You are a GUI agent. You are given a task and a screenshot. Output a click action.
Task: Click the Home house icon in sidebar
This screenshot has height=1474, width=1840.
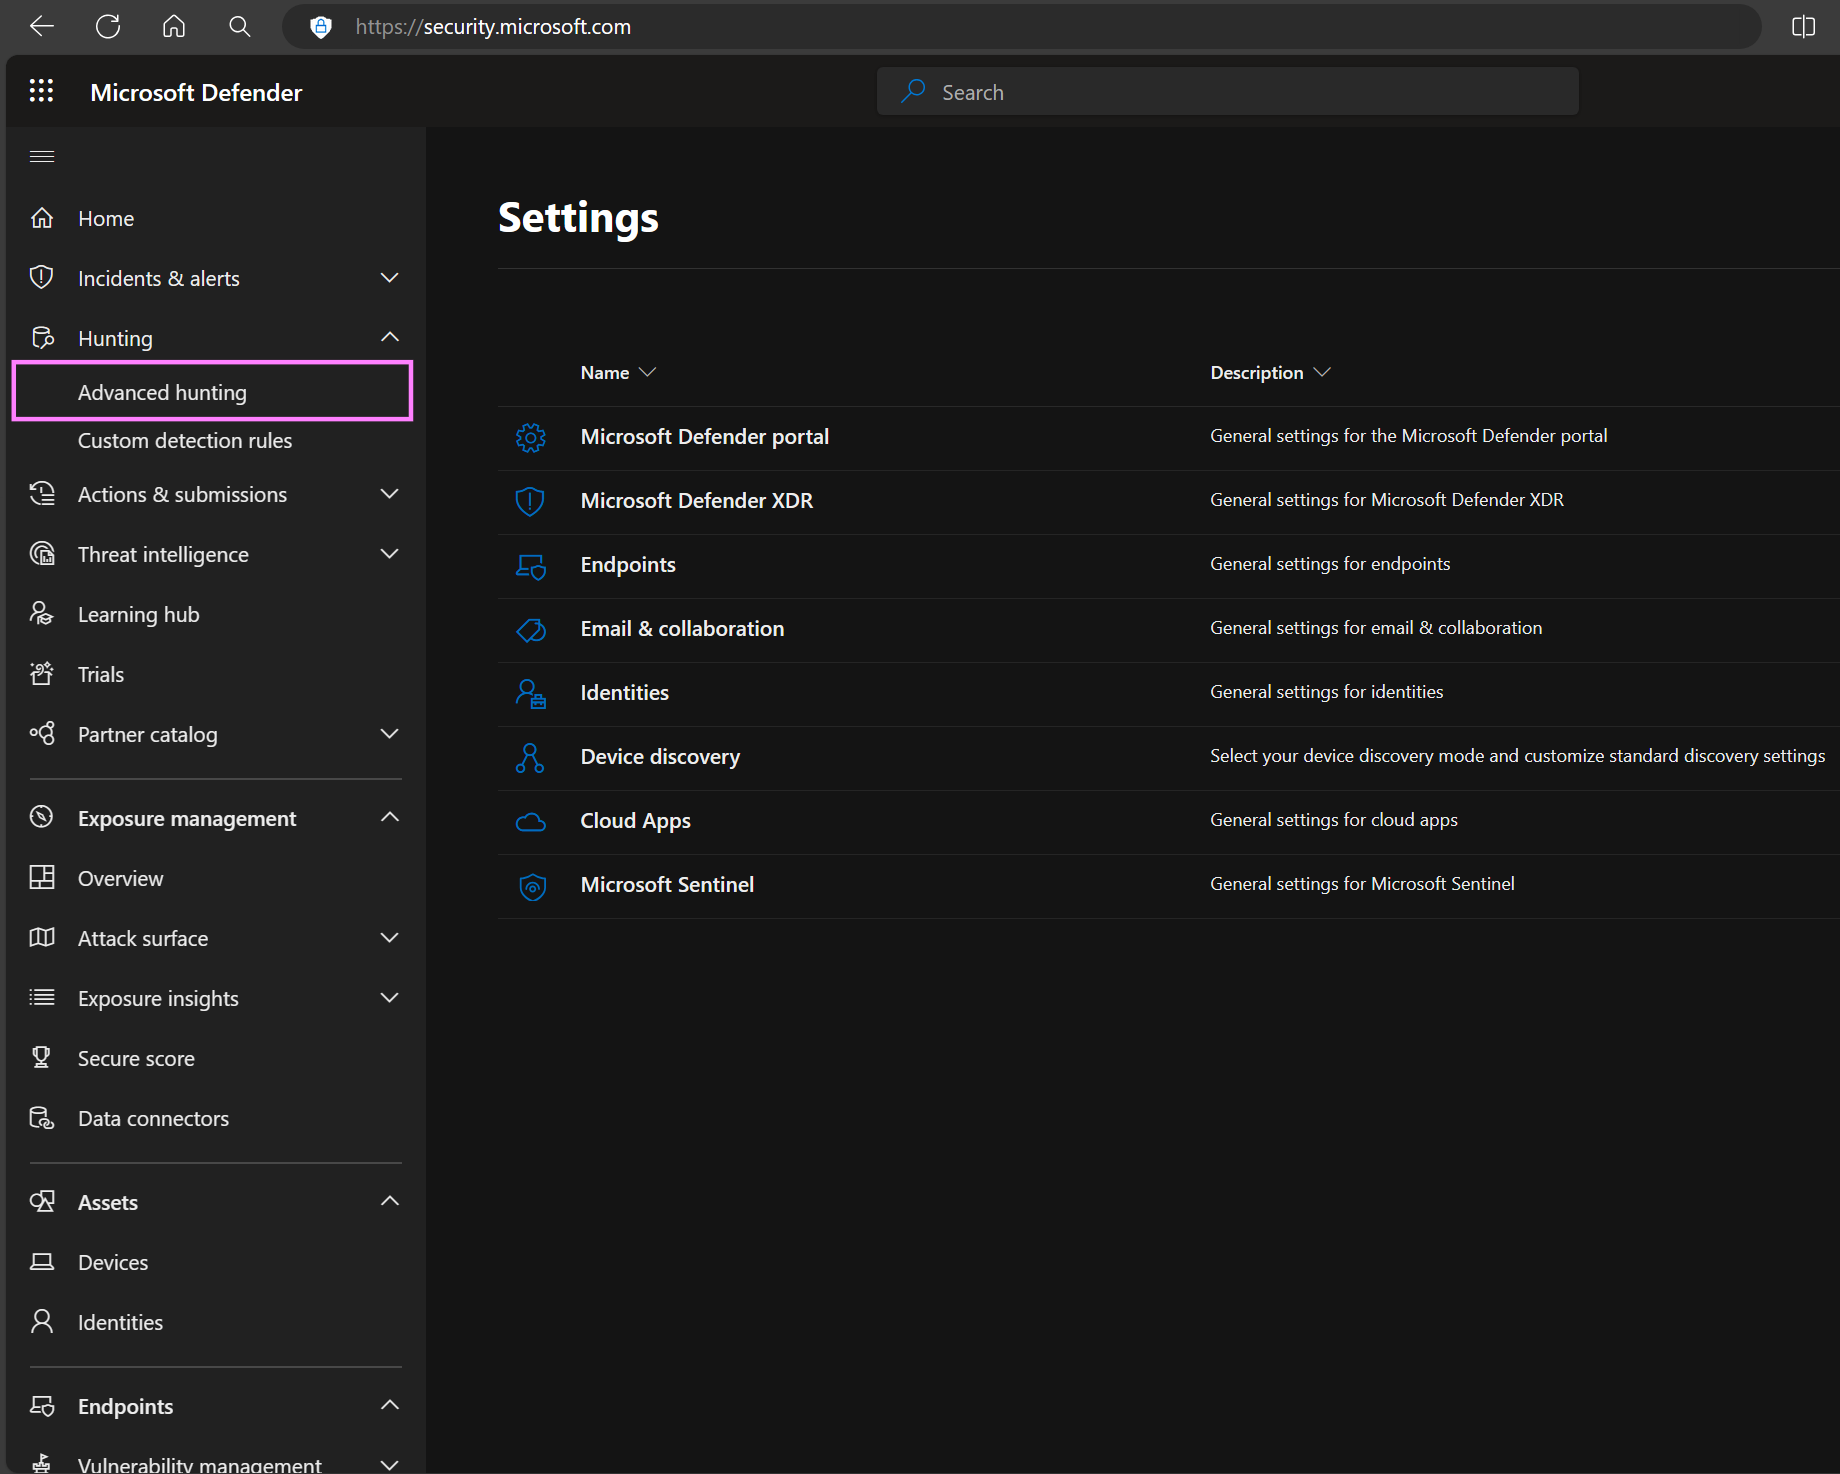[42, 218]
